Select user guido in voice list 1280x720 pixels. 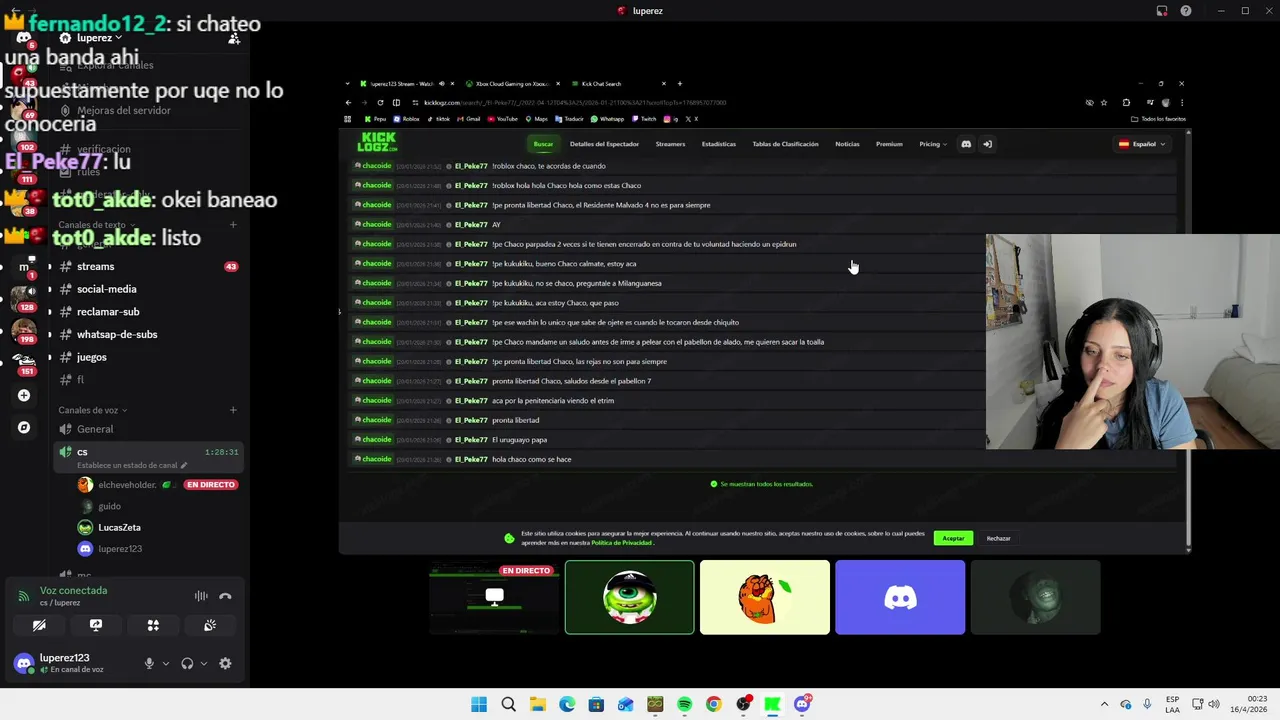[109, 506]
